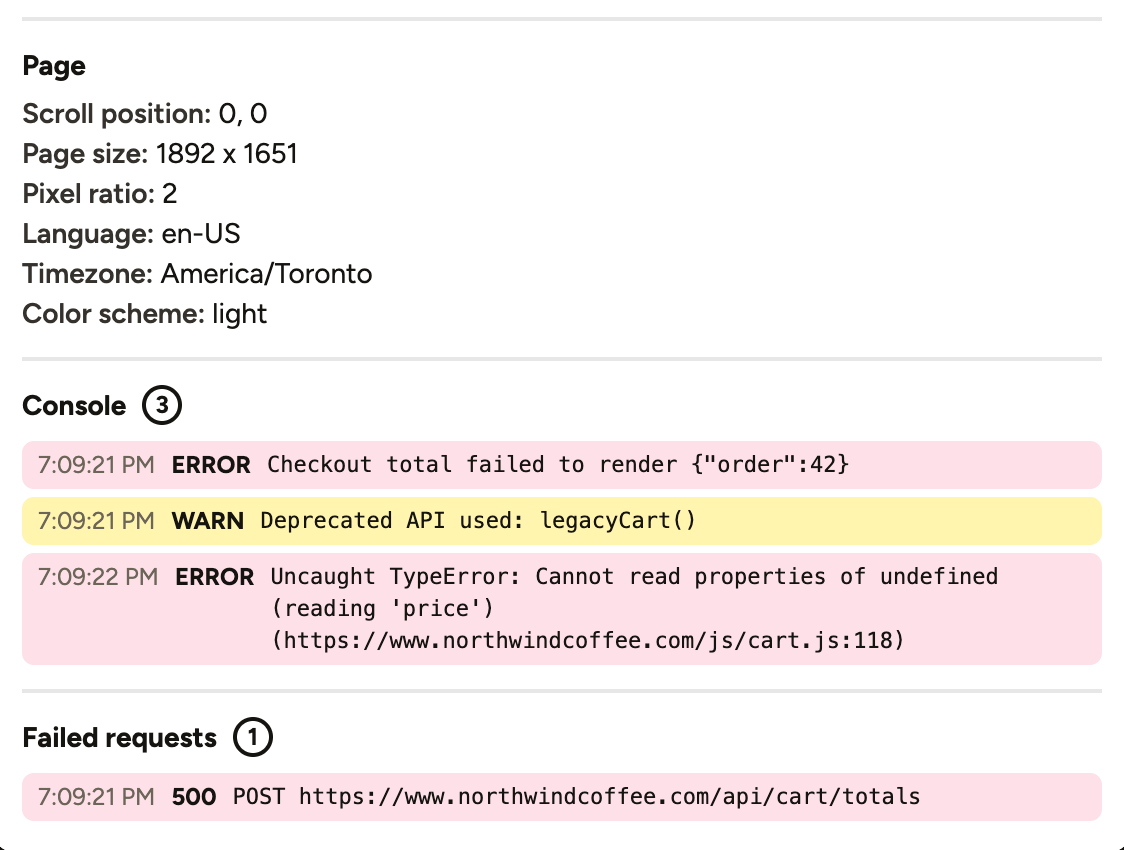The image size is (1124, 850).
Task: Click the Console count badge showing 3
Action: pyautogui.click(x=162, y=406)
